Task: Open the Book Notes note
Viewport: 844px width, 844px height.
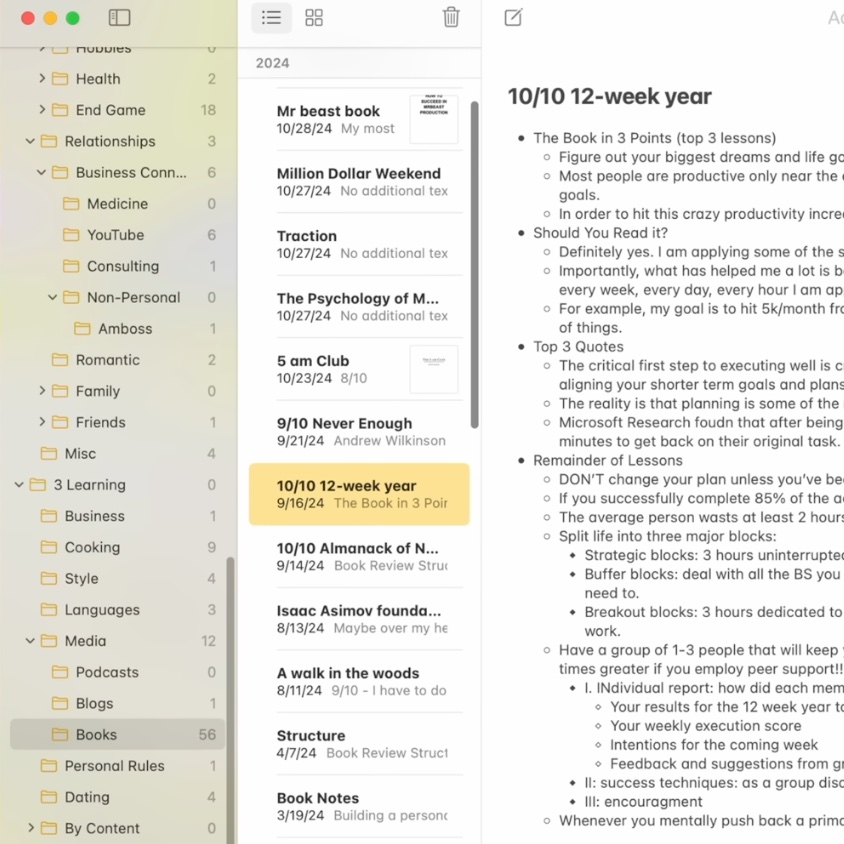Action: 359,806
